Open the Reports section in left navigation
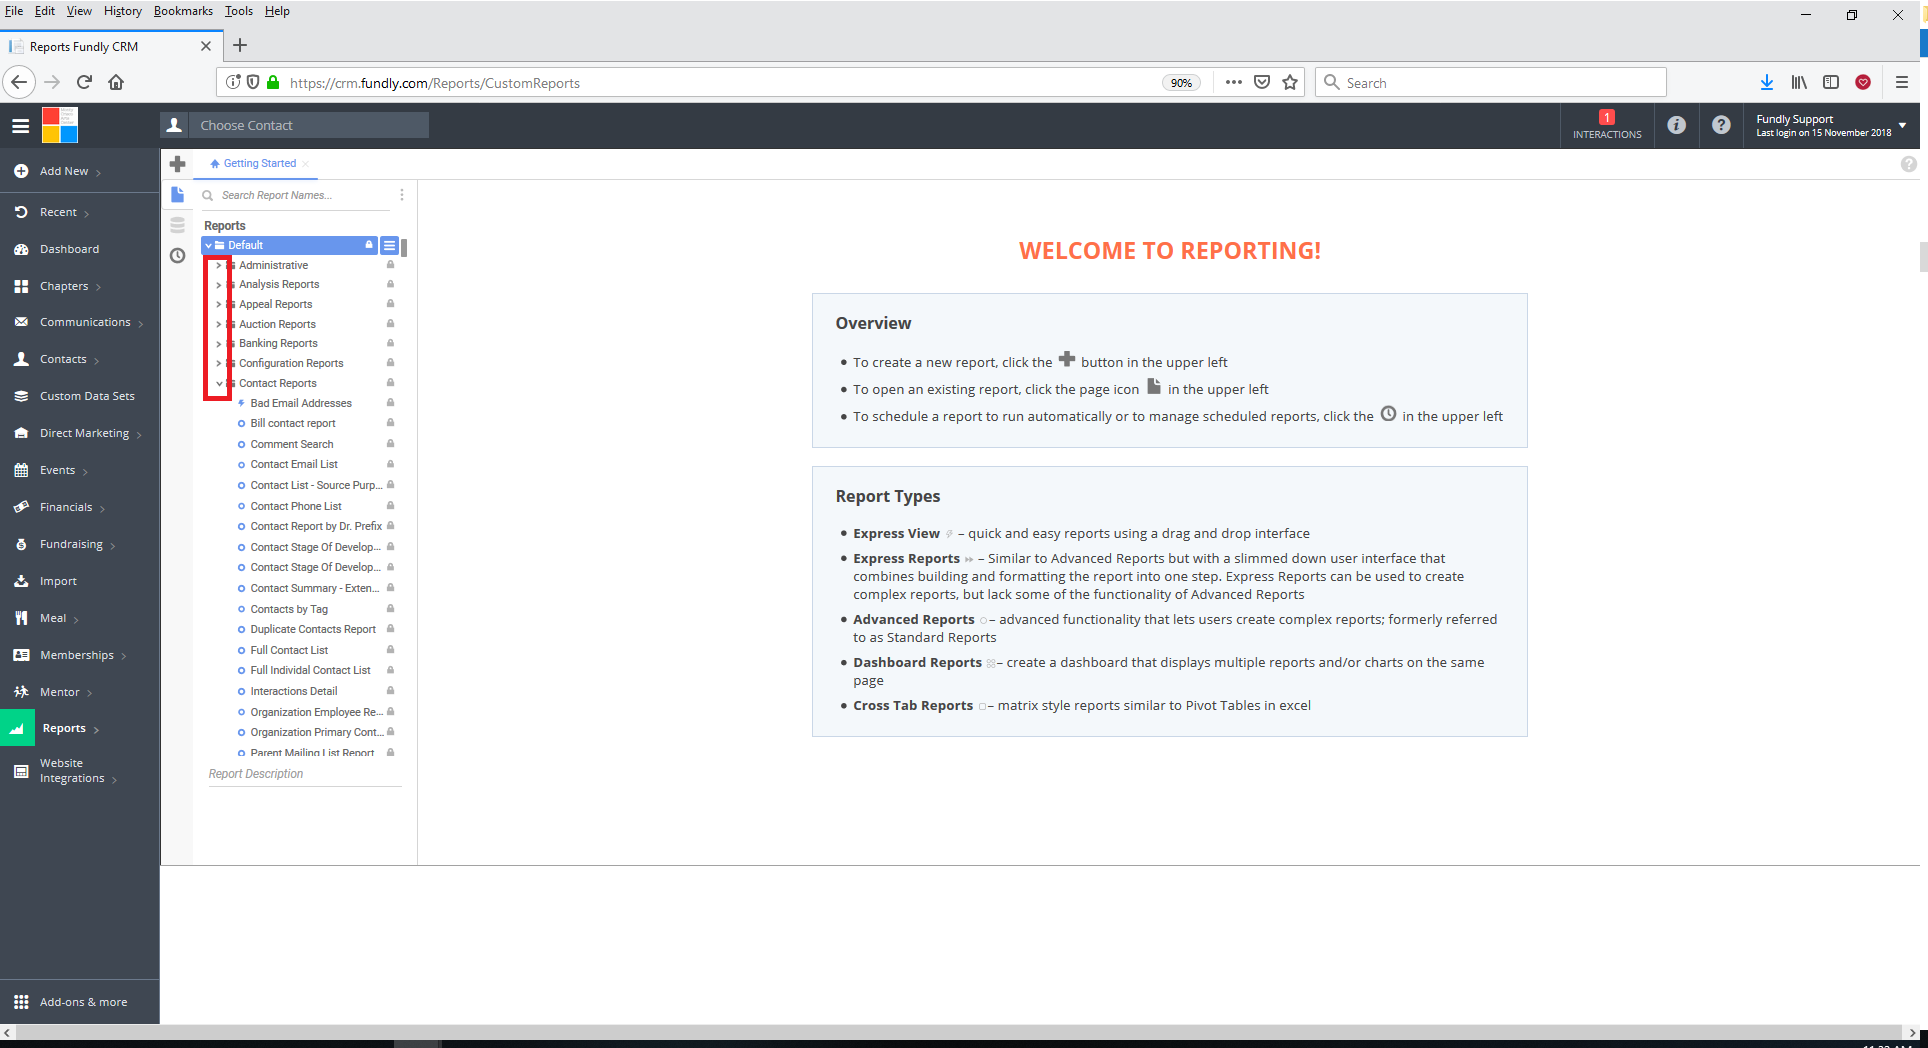1928x1048 pixels. click(x=64, y=728)
